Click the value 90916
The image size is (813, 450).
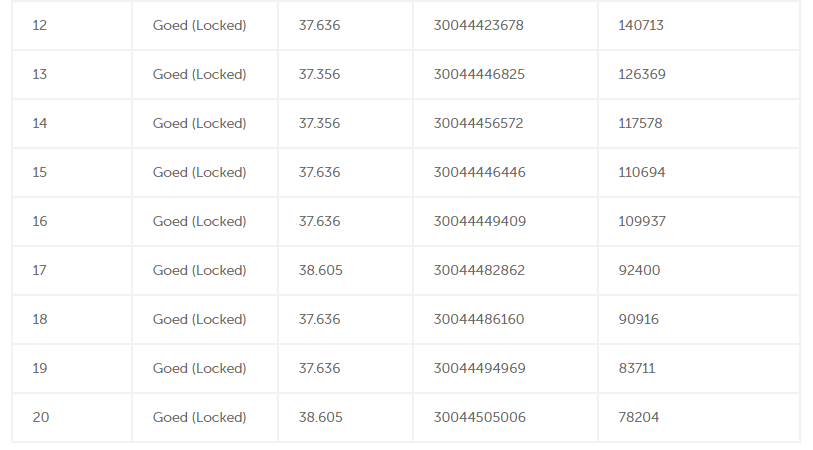[639, 319]
